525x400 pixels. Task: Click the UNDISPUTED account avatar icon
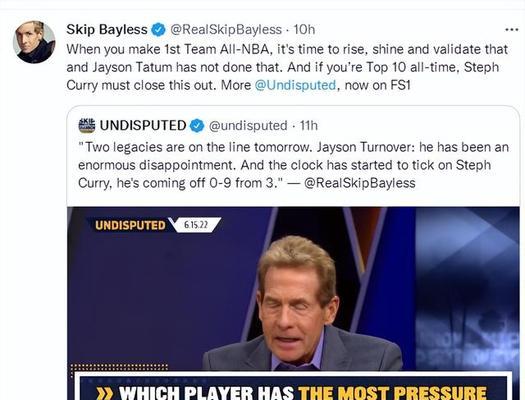[87, 126]
